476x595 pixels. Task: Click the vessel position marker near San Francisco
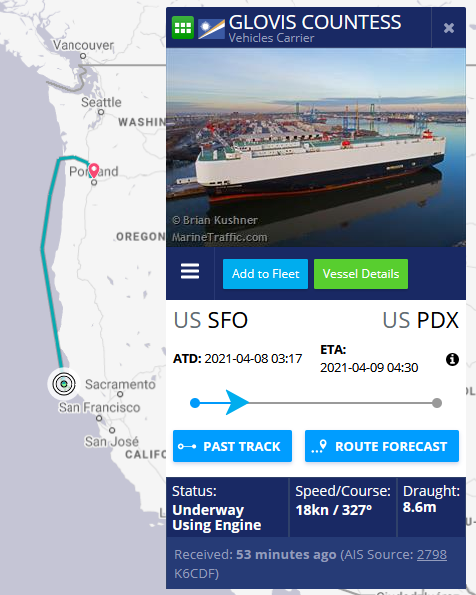[x=64, y=384]
